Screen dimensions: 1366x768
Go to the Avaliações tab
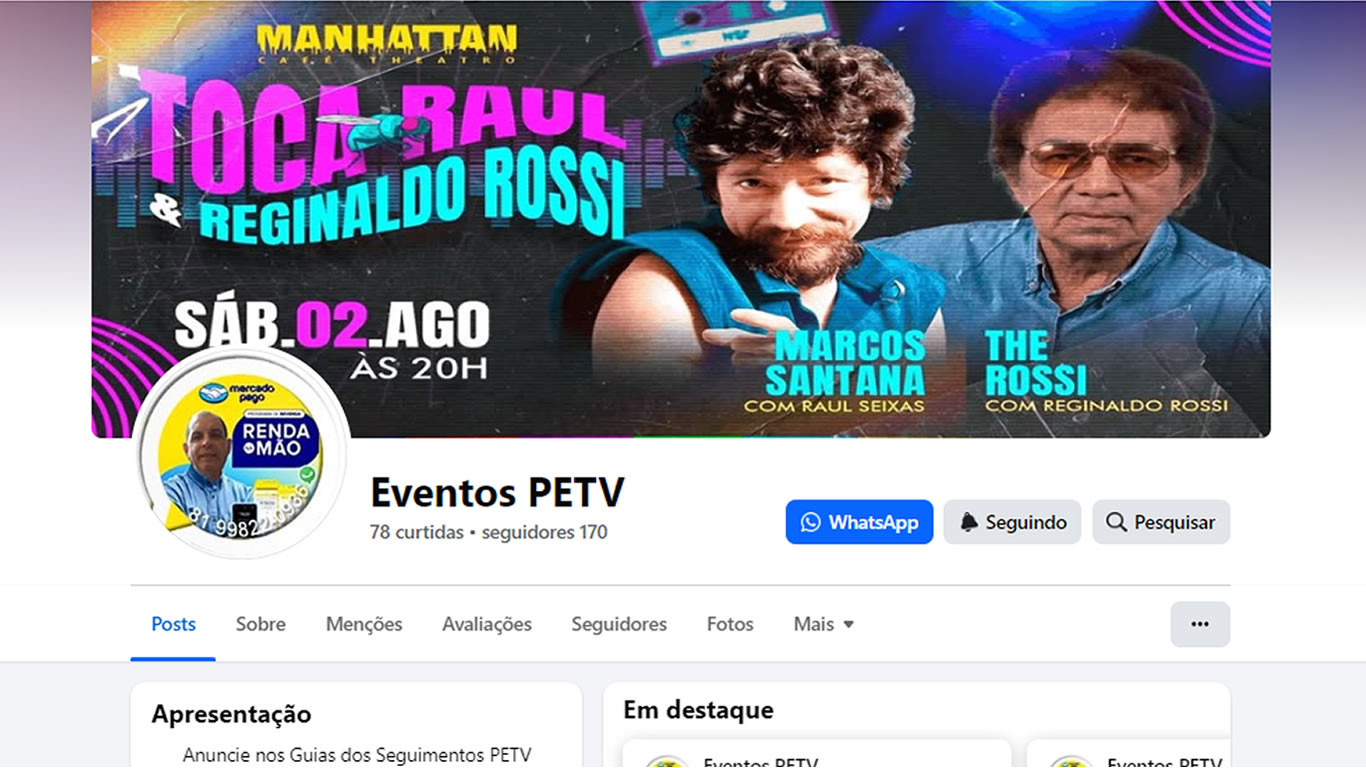click(x=487, y=624)
